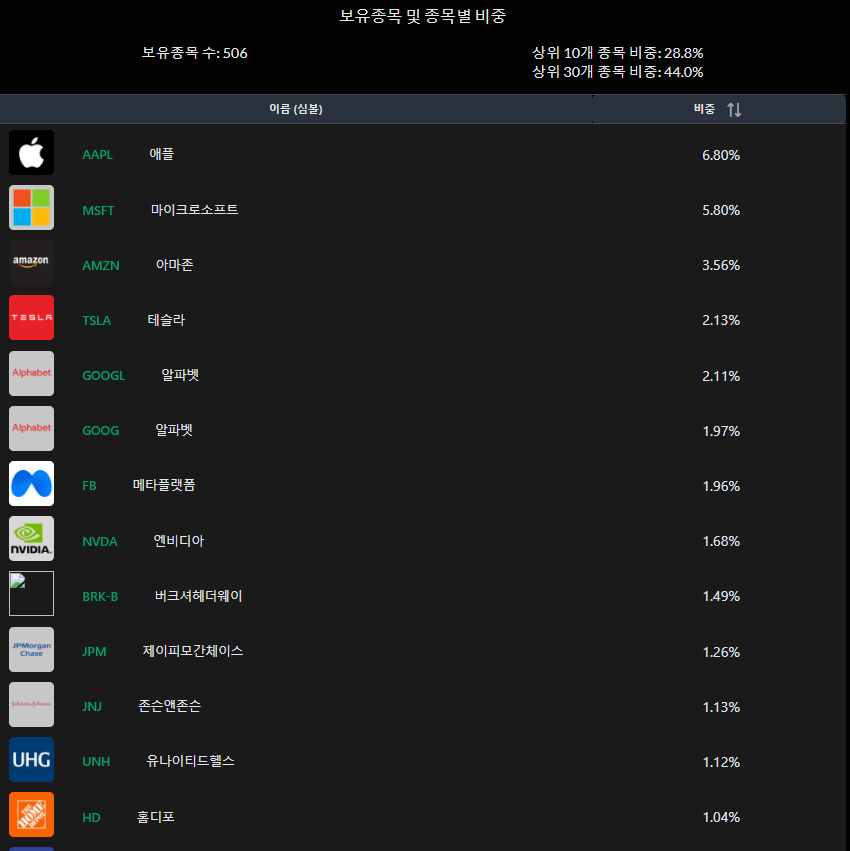Click the Alphabet logo in GOOG row
The image size is (850, 851).
[31, 428]
